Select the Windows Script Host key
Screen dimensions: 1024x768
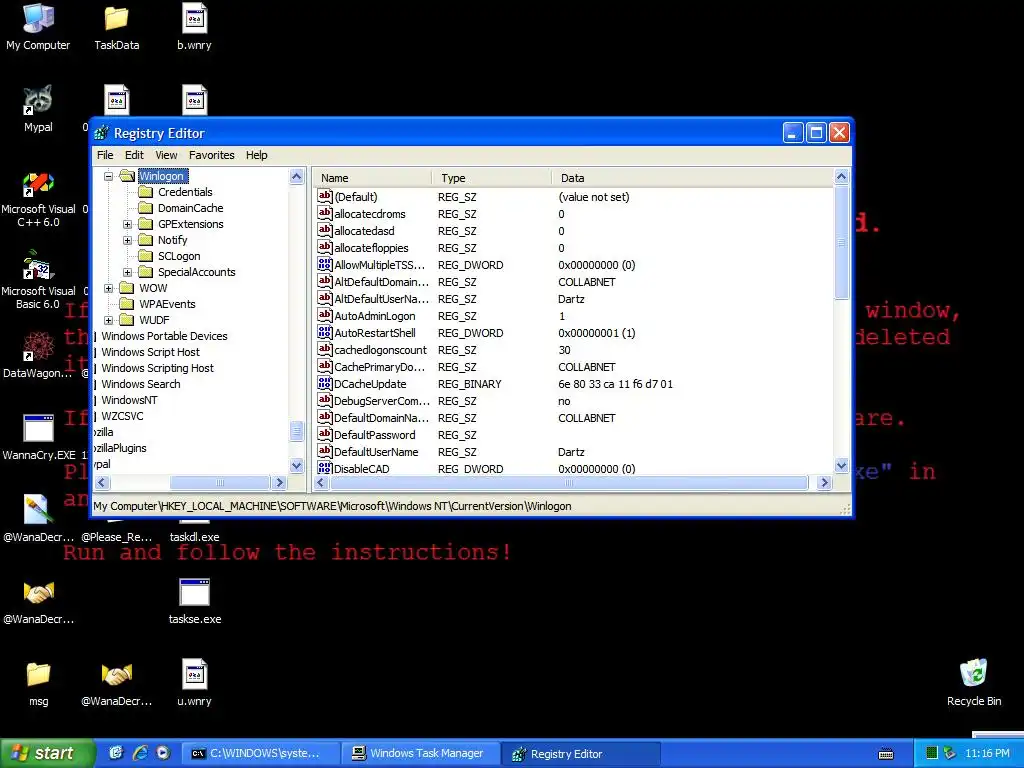pos(150,352)
